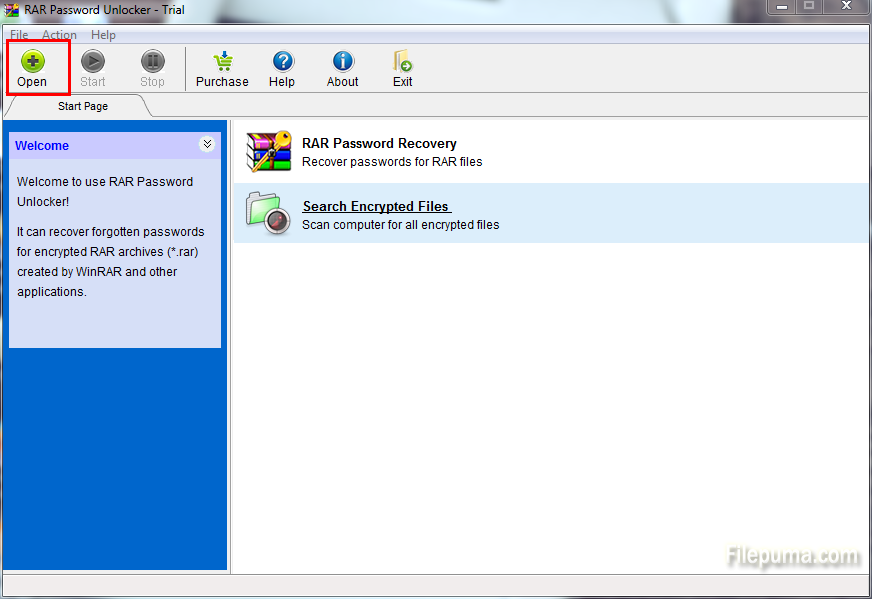
Task: Click the app icon in title bar
Action: coord(12,10)
